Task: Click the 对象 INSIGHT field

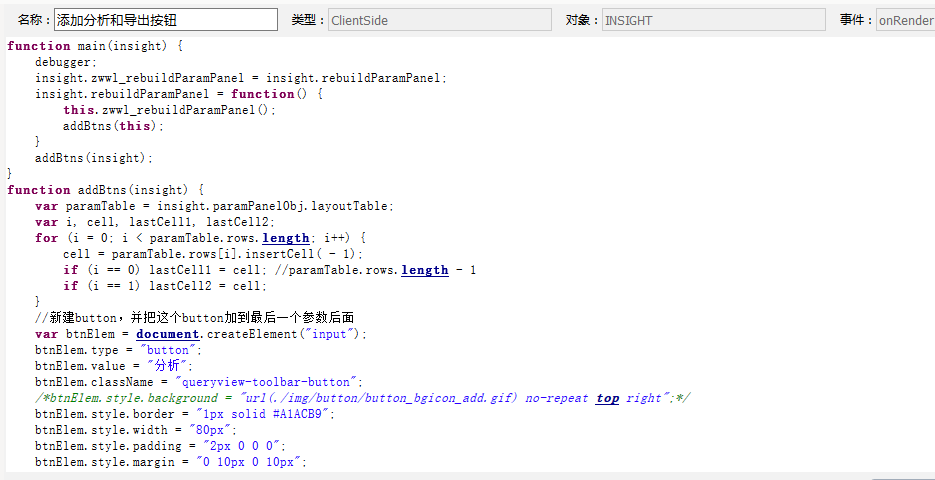Action: click(x=714, y=20)
